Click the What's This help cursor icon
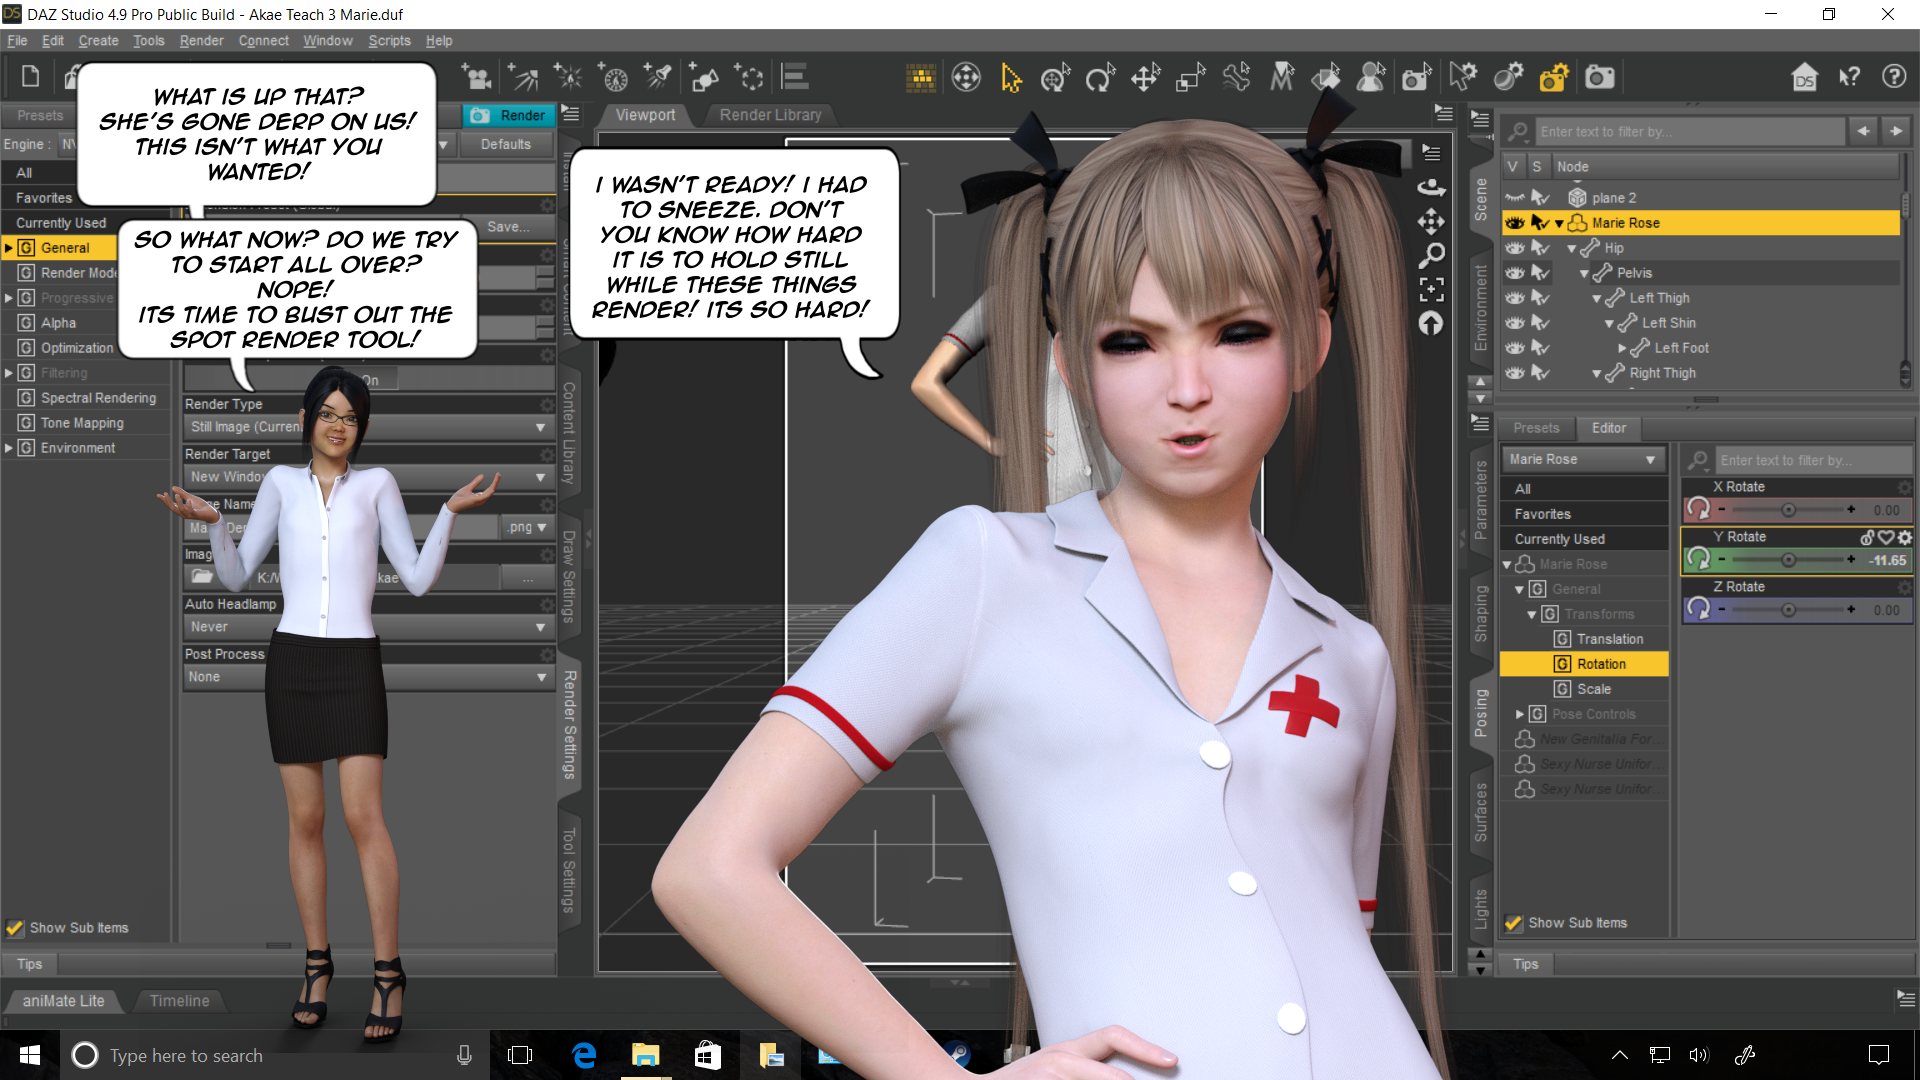This screenshot has height=1080, width=1920. [1849, 77]
